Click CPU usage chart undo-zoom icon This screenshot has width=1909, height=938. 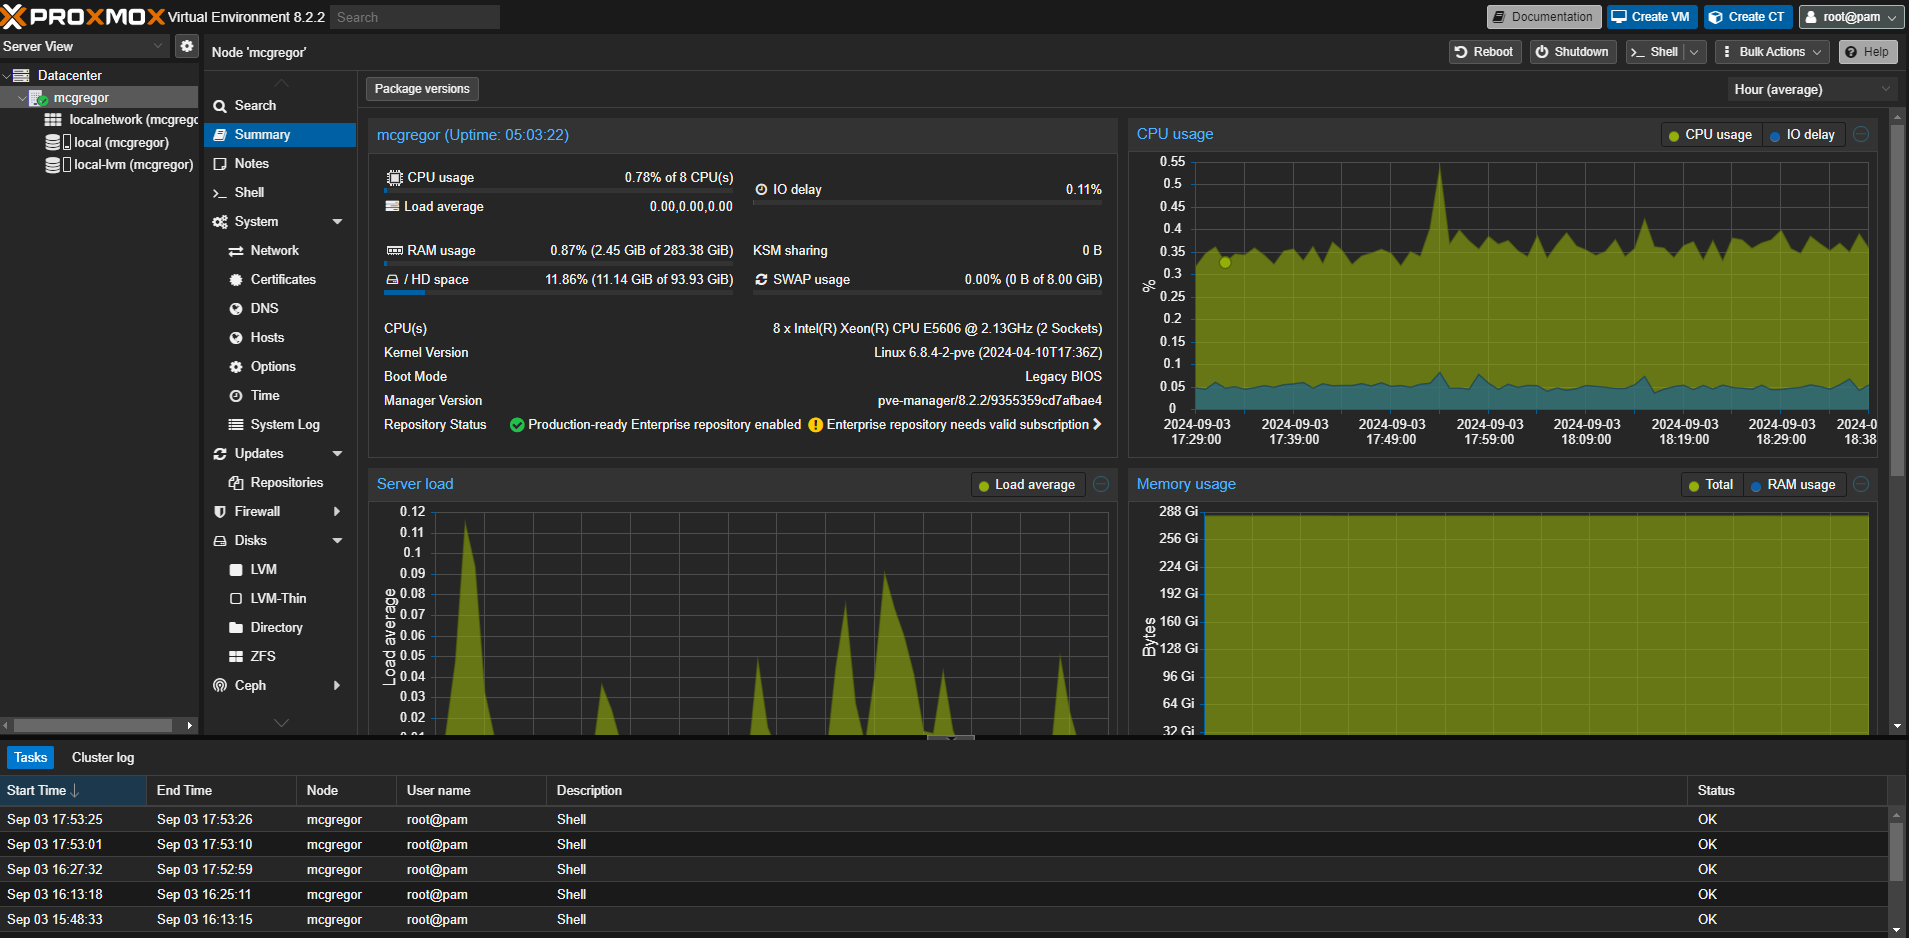pyautogui.click(x=1861, y=134)
